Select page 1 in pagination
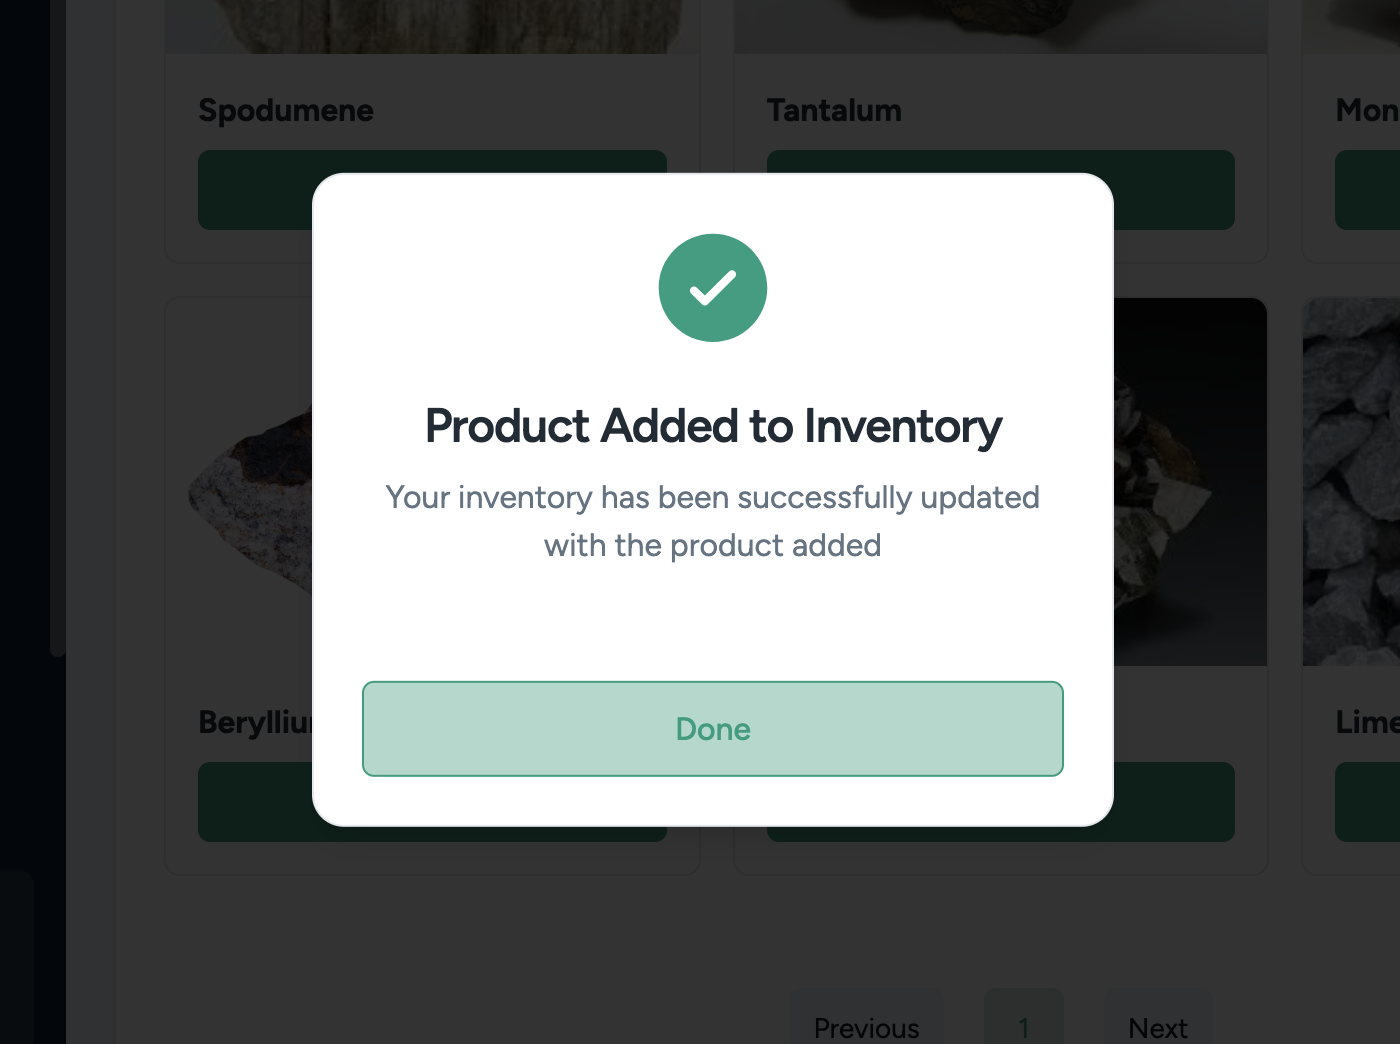Image resolution: width=1400 pixels, height=1044 pixels. (x=1023, y=1026)
